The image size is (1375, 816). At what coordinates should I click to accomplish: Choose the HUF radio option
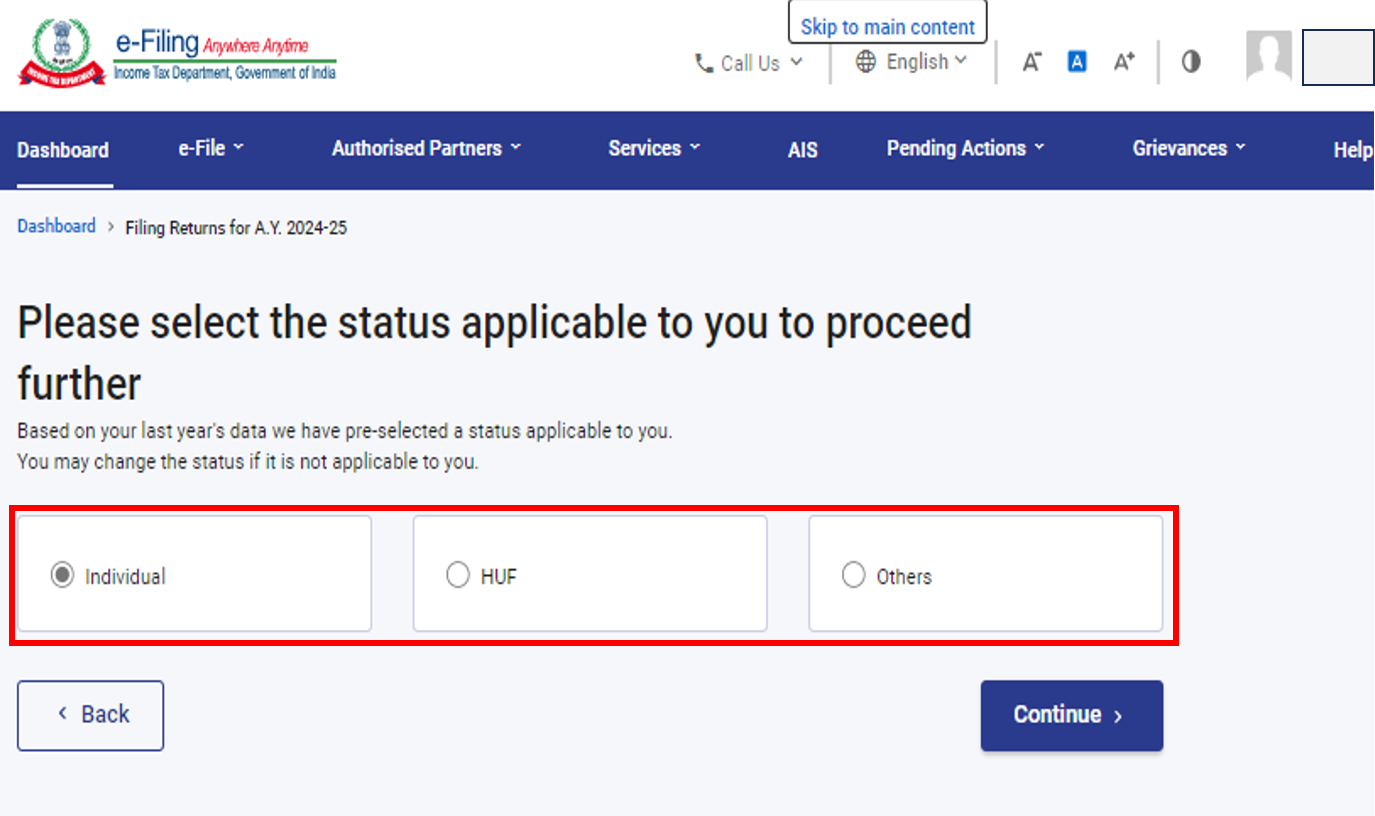point(458,576)
